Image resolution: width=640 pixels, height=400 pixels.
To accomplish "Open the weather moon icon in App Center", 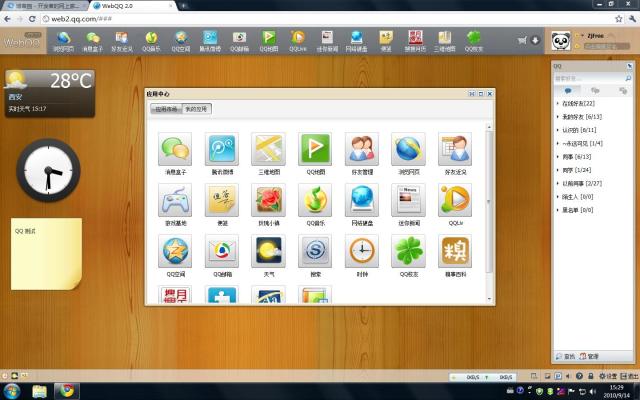I will (269, 251).
